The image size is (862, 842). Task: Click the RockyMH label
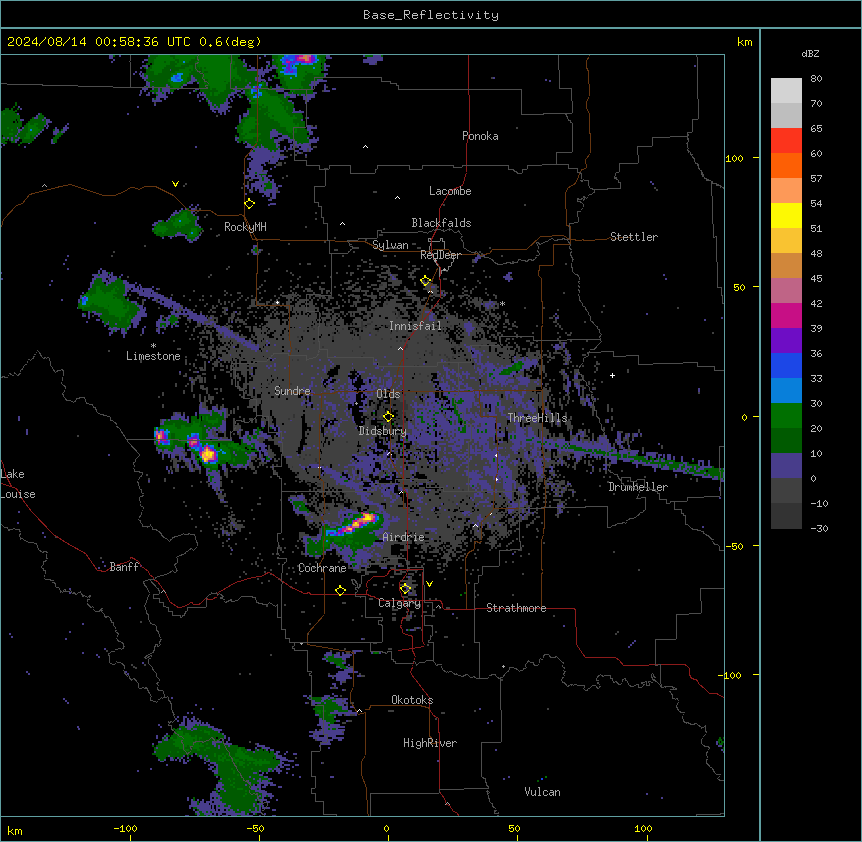[245, 226]
